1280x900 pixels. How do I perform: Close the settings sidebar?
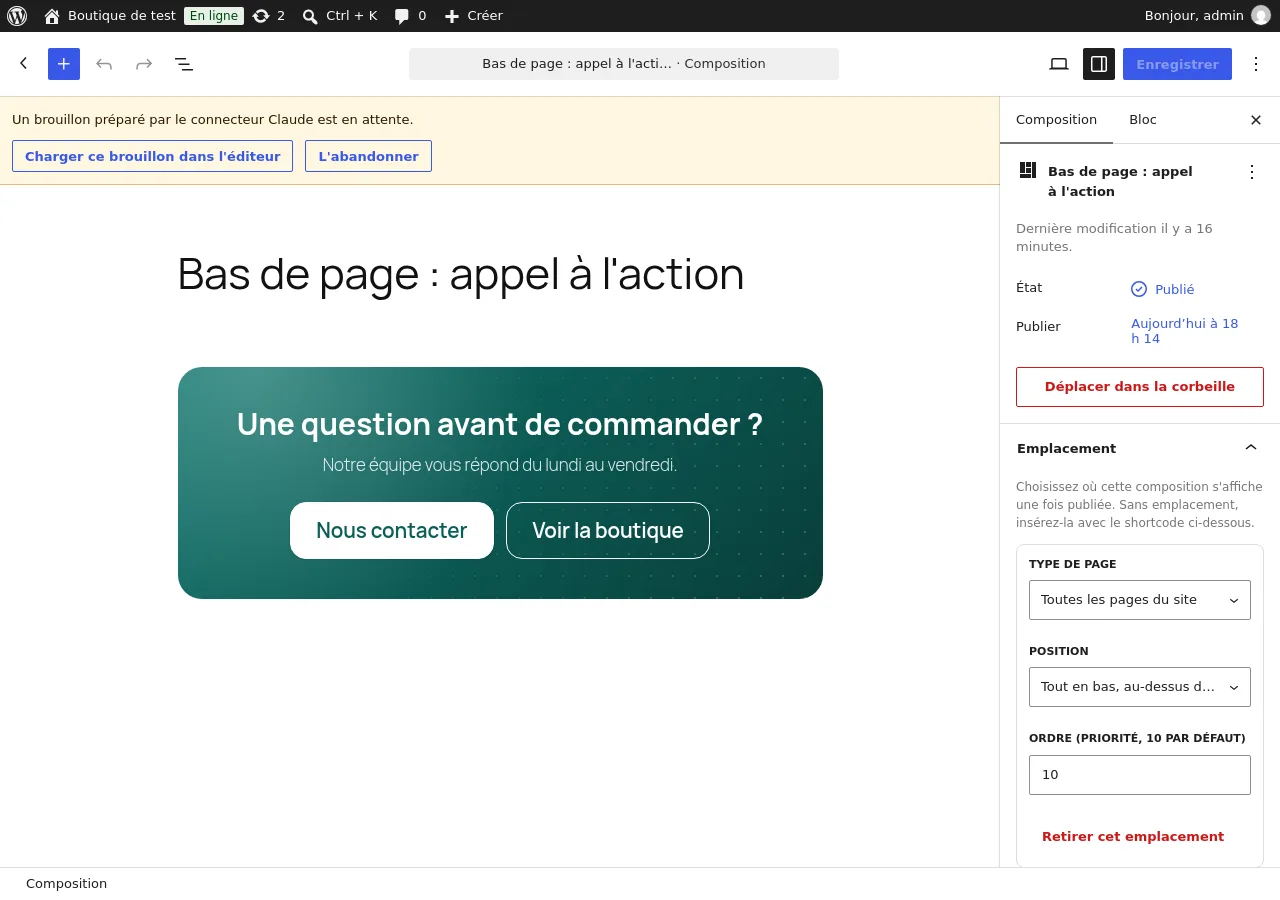(x=1256, y=120)
